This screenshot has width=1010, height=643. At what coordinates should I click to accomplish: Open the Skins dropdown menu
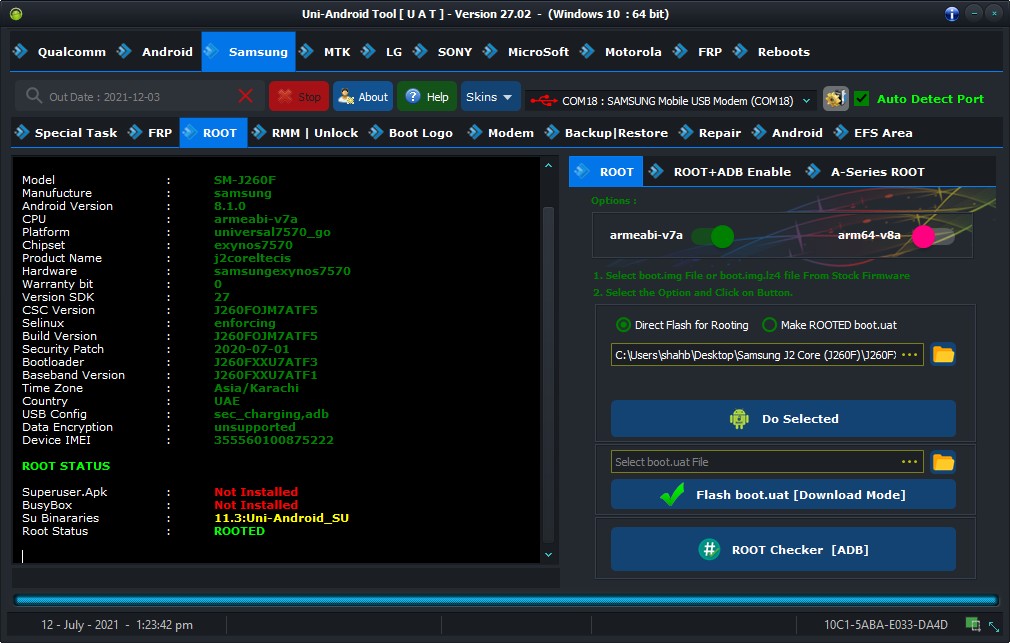pos(490,97)
